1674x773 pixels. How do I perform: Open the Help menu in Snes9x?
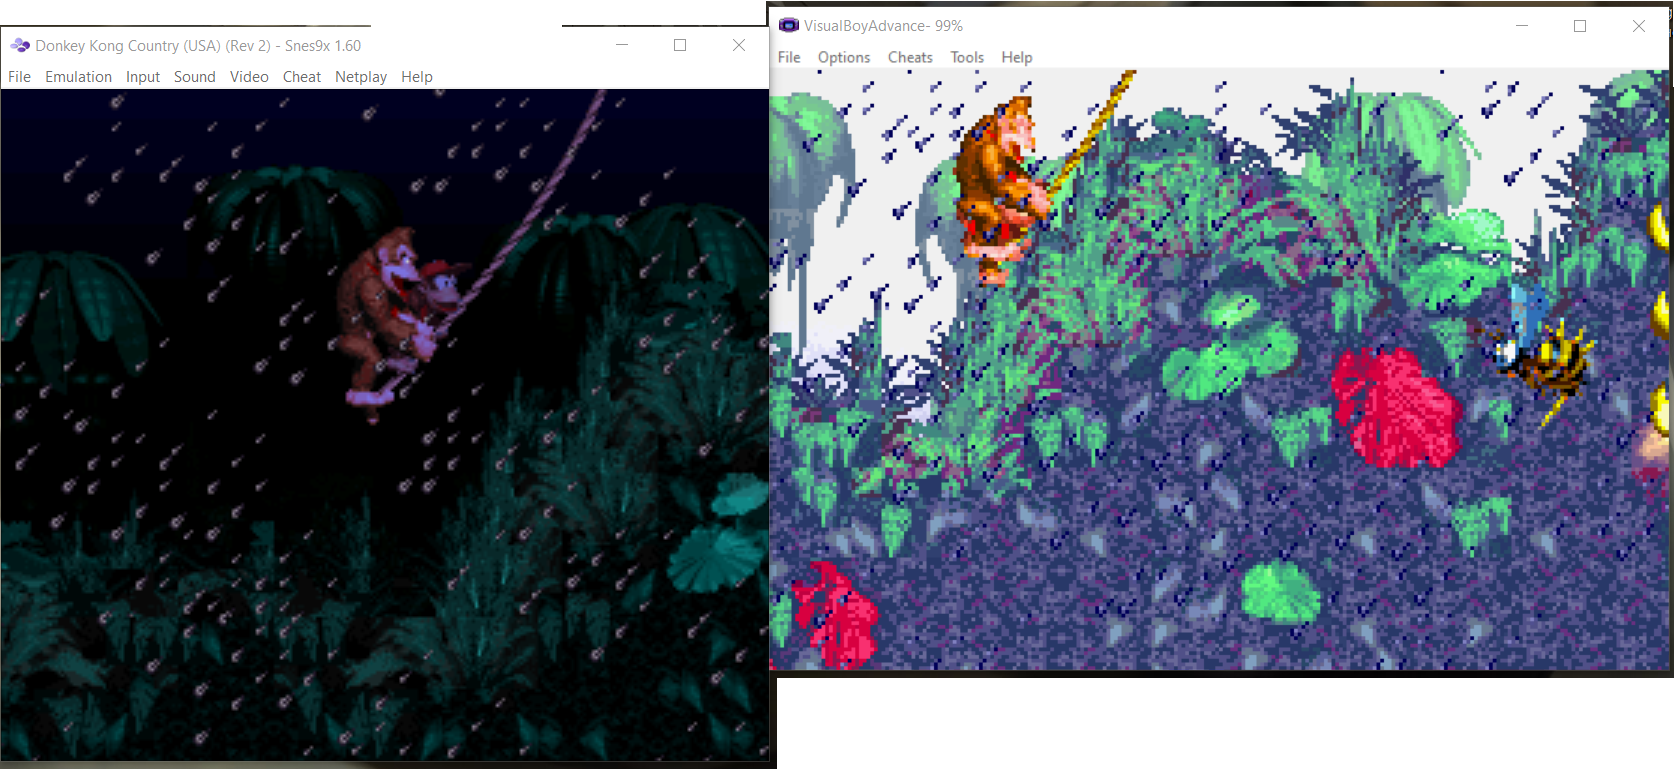417,77
